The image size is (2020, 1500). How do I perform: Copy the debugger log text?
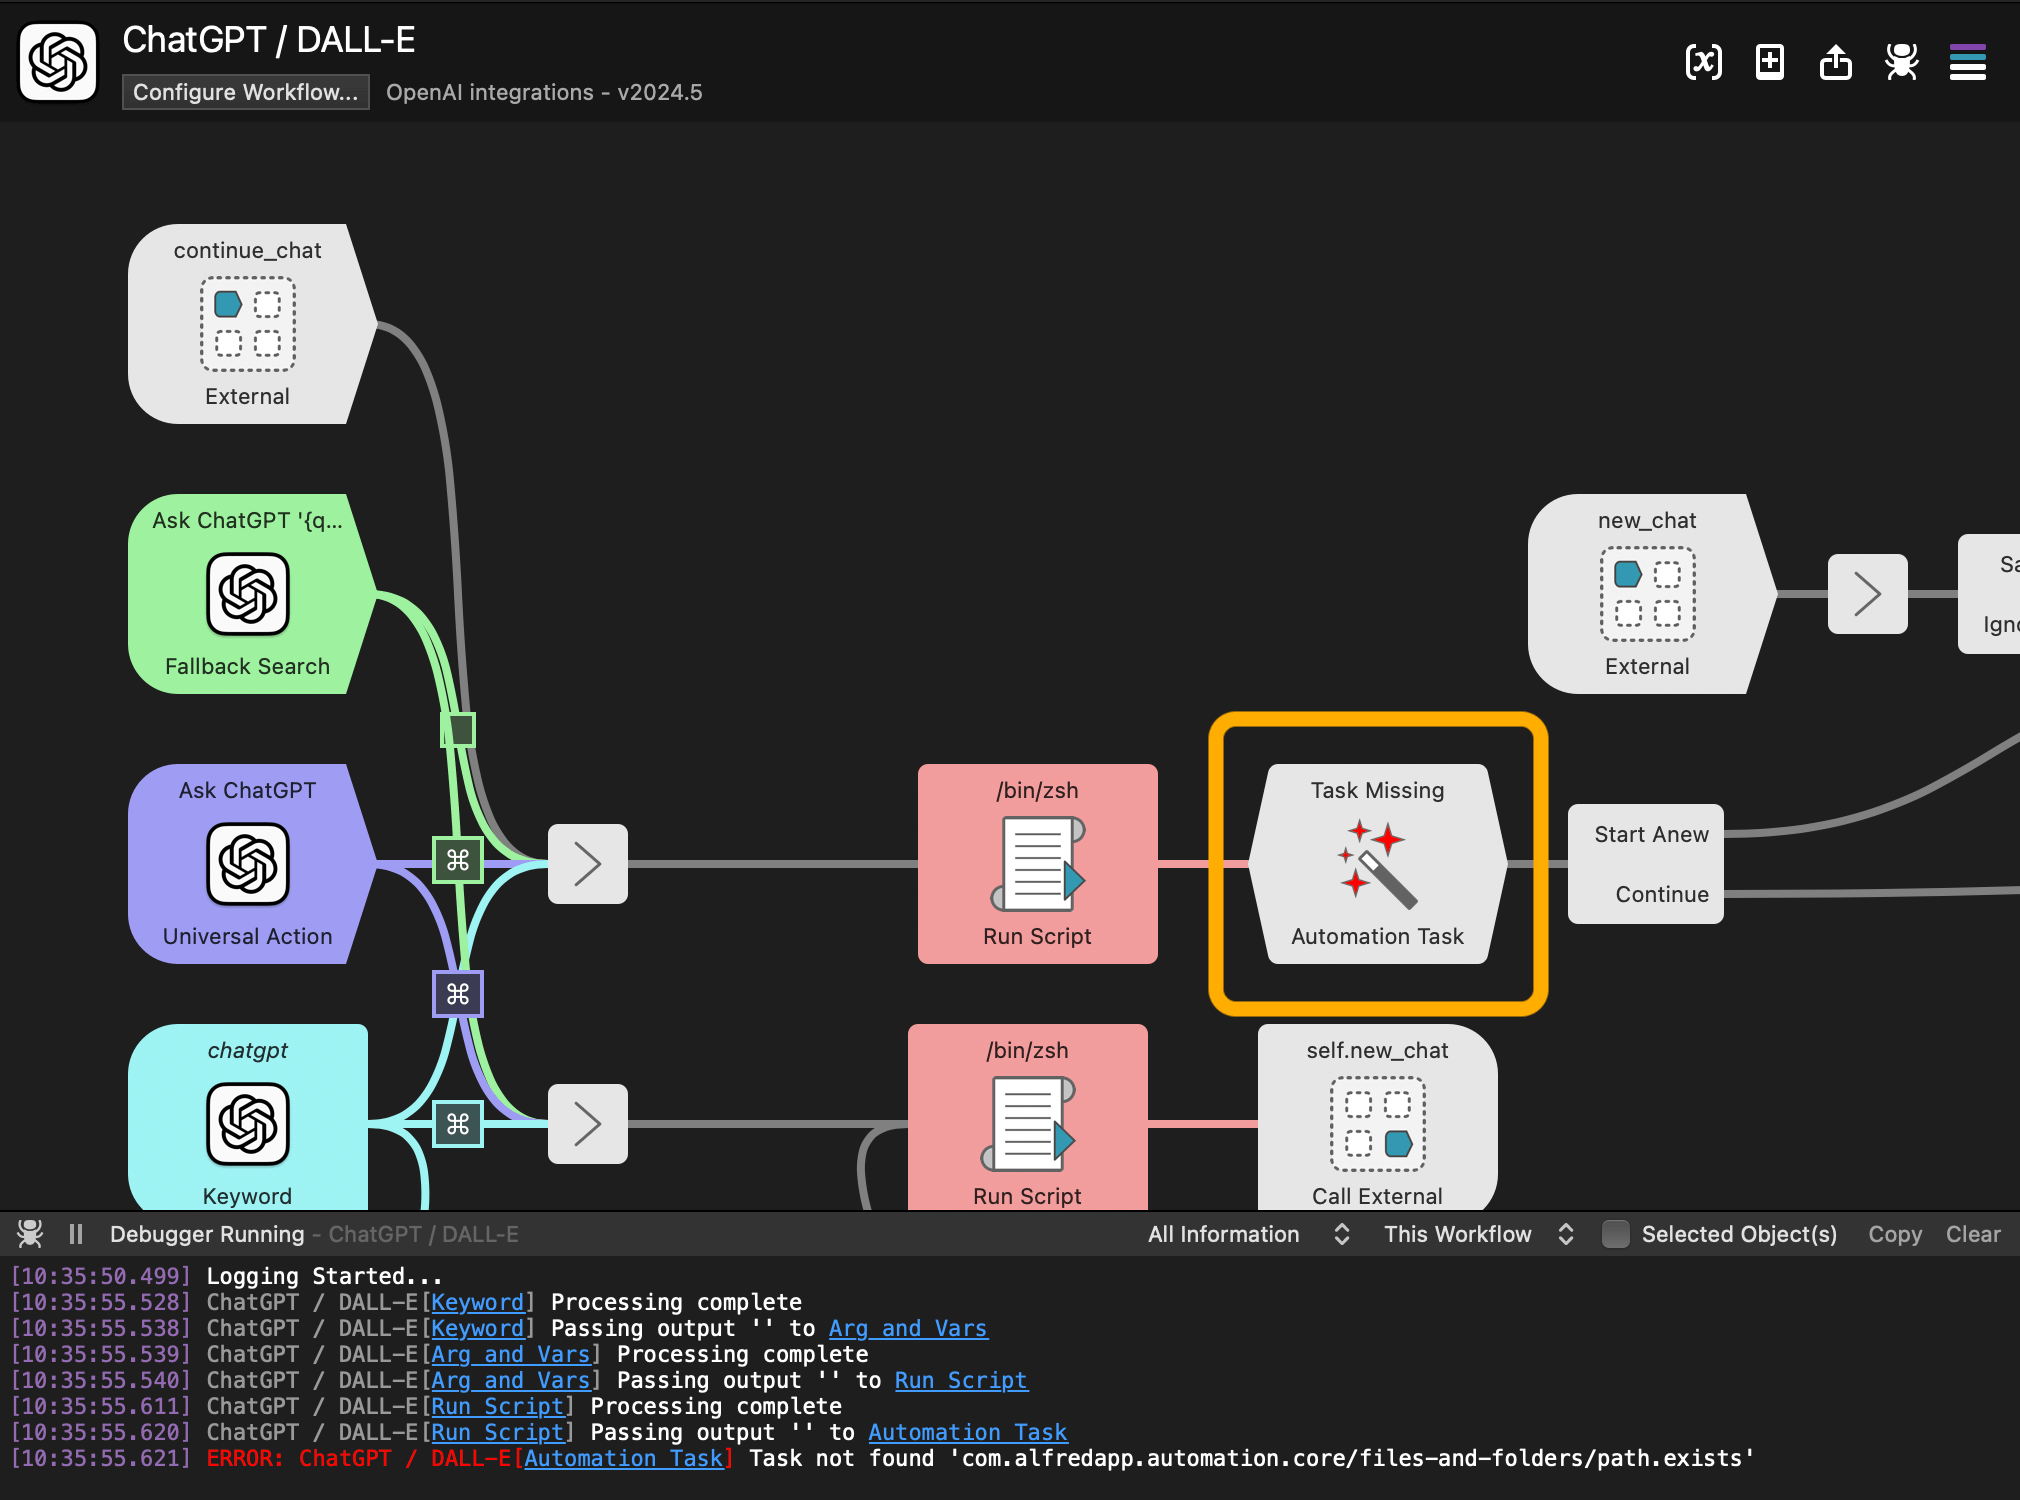[x=1893, y=1234]
